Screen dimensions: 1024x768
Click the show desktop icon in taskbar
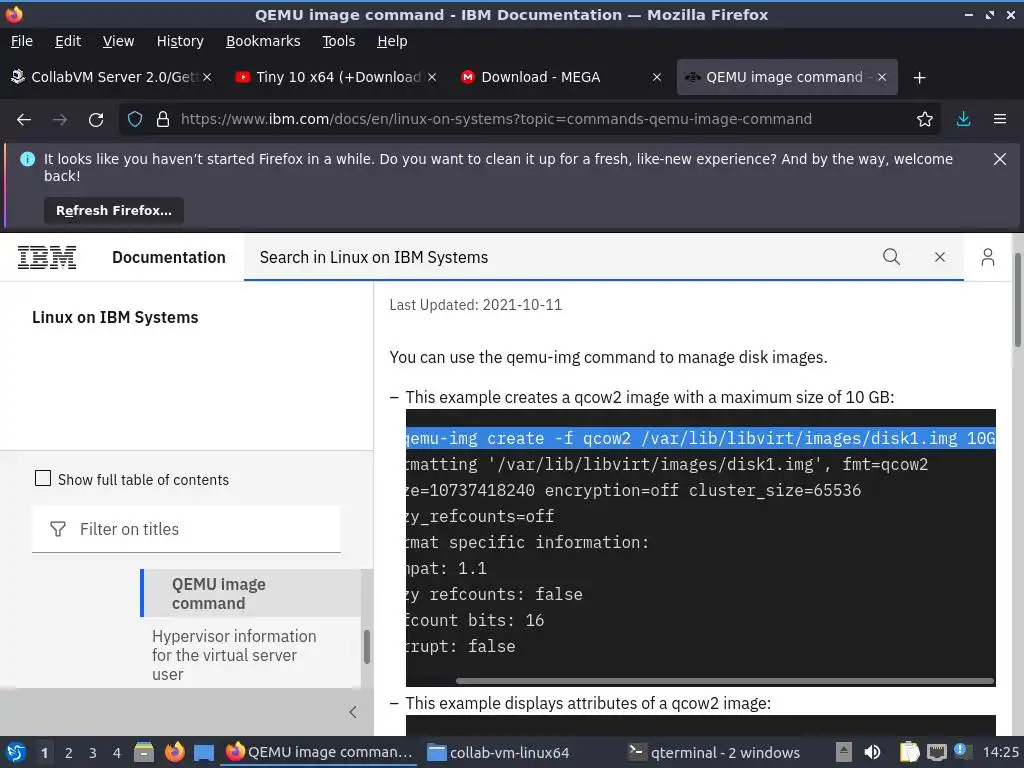204,752
